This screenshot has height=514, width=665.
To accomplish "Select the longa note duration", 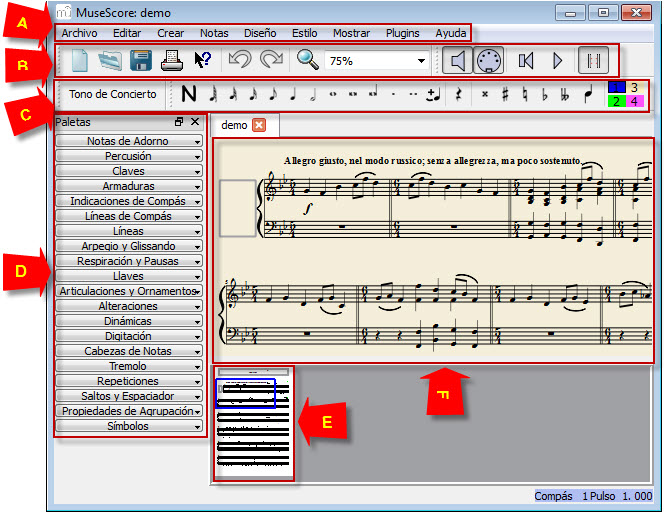I will tap(373, 94).
